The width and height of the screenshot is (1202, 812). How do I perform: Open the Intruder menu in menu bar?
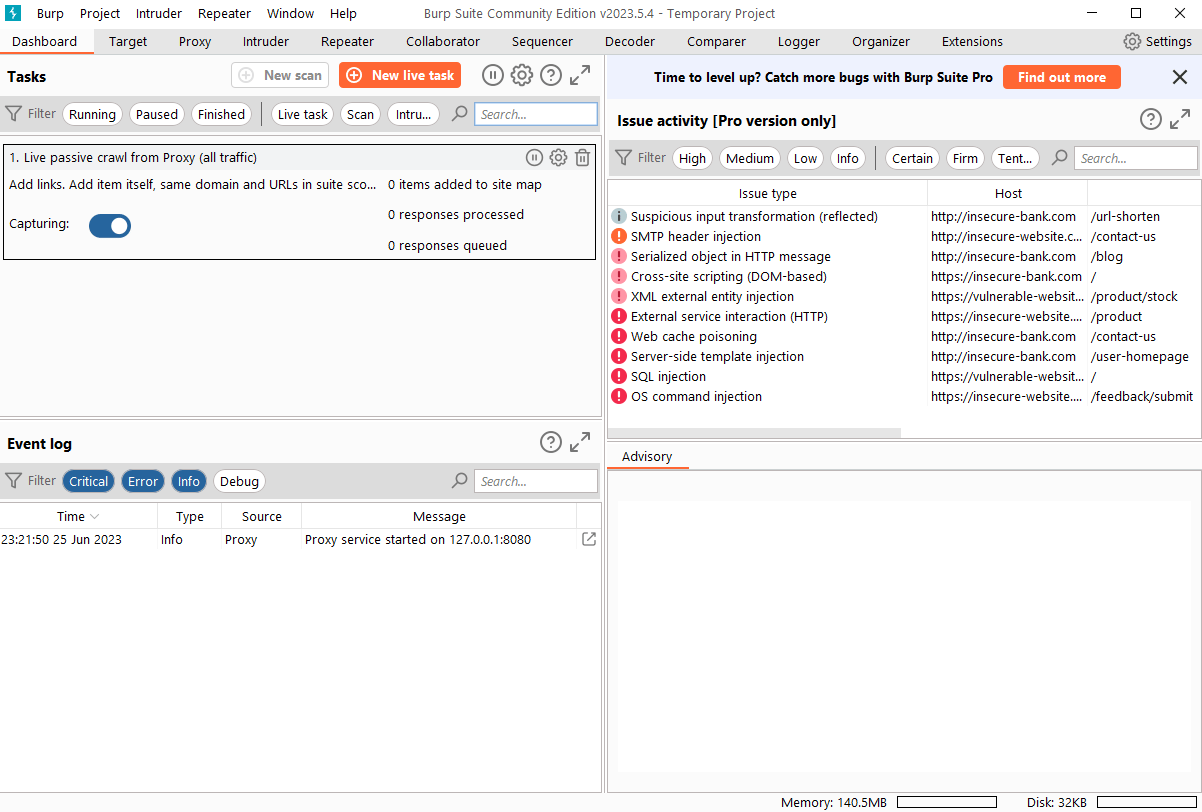point(158,13)
